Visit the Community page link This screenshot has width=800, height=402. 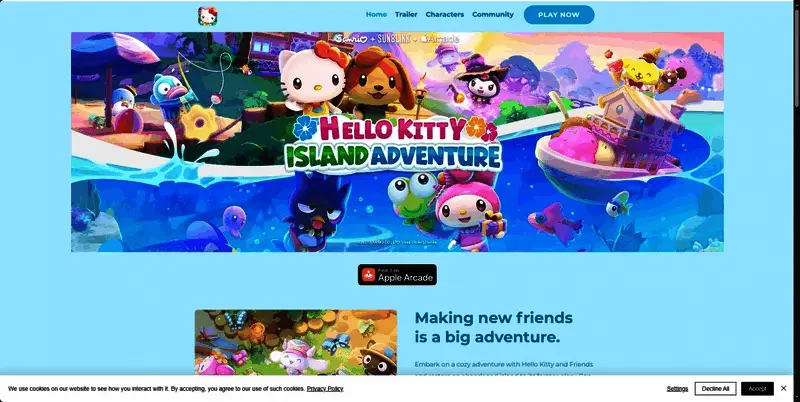492,14
